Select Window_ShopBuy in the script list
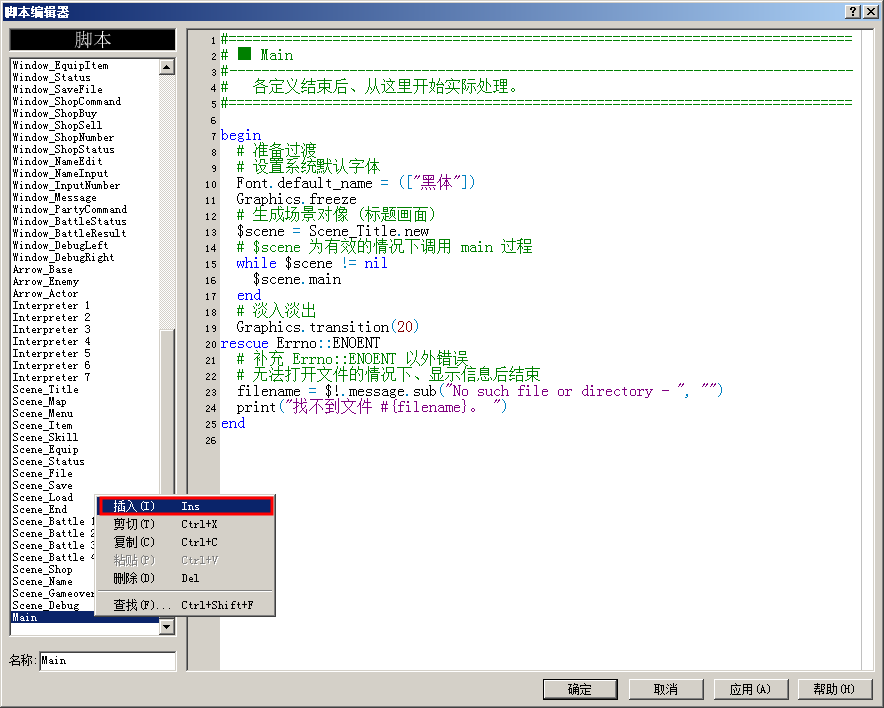Viewport: 884px width, 708px height. [x=86, y=113]
